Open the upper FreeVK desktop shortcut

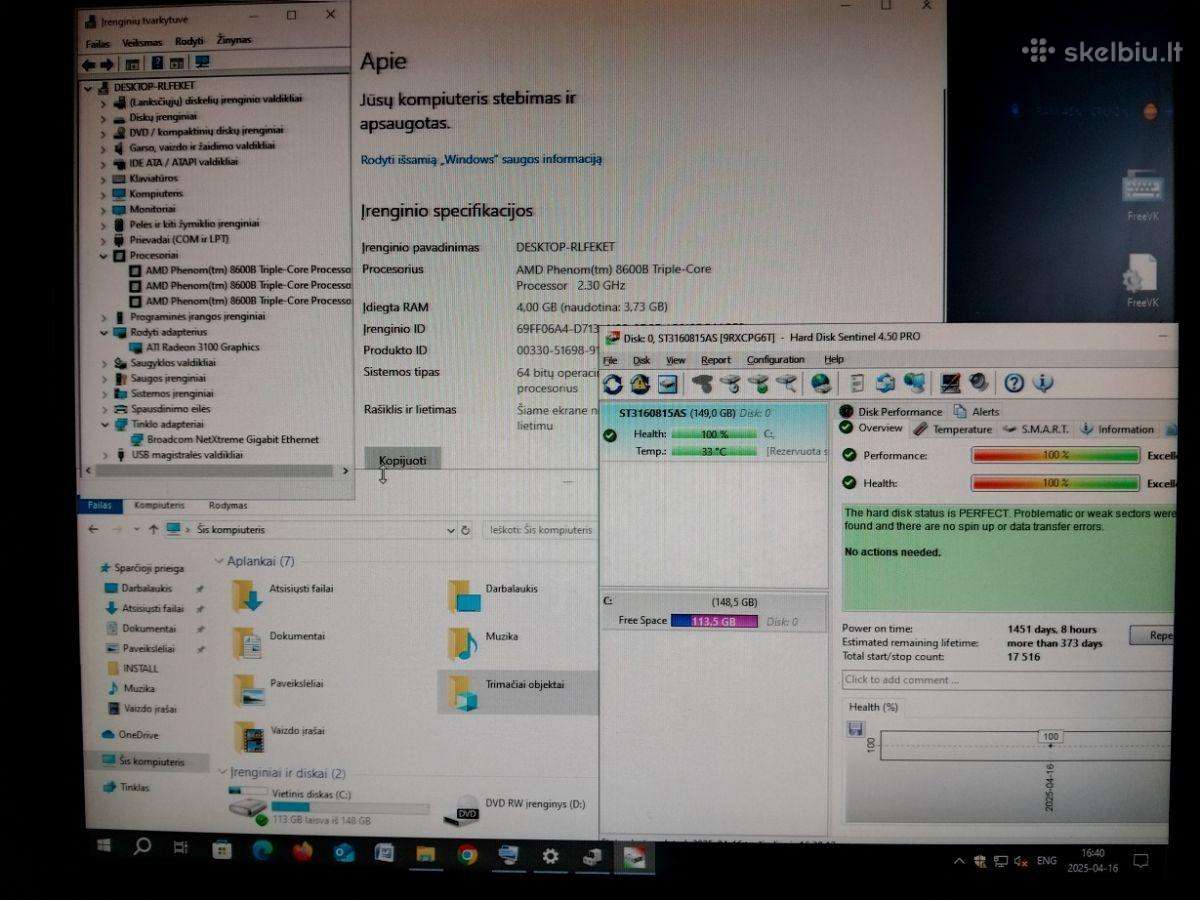click(1142, 195)
